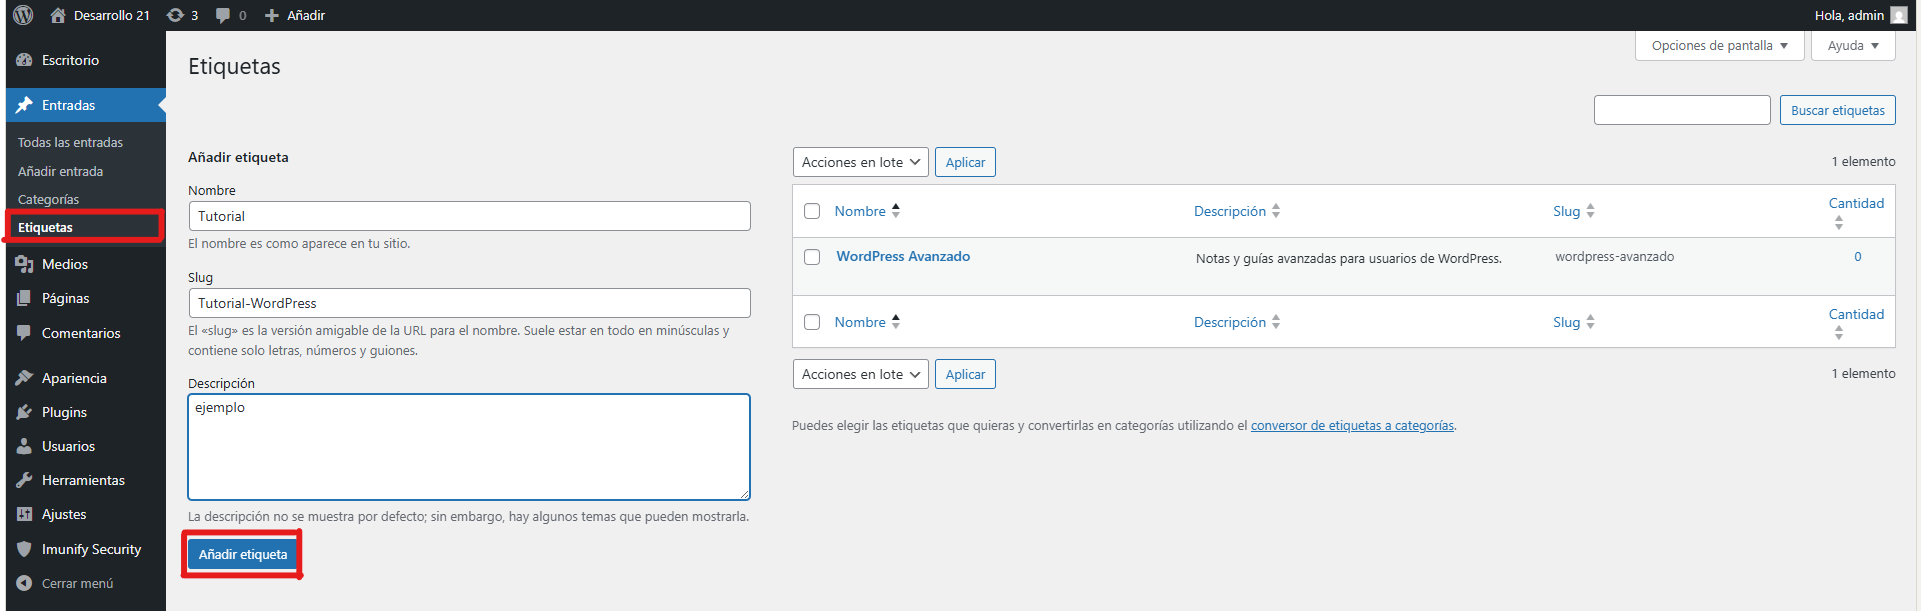Open Medios from the sidebar
Screen dimensions: 1921x611
point(64,264)
